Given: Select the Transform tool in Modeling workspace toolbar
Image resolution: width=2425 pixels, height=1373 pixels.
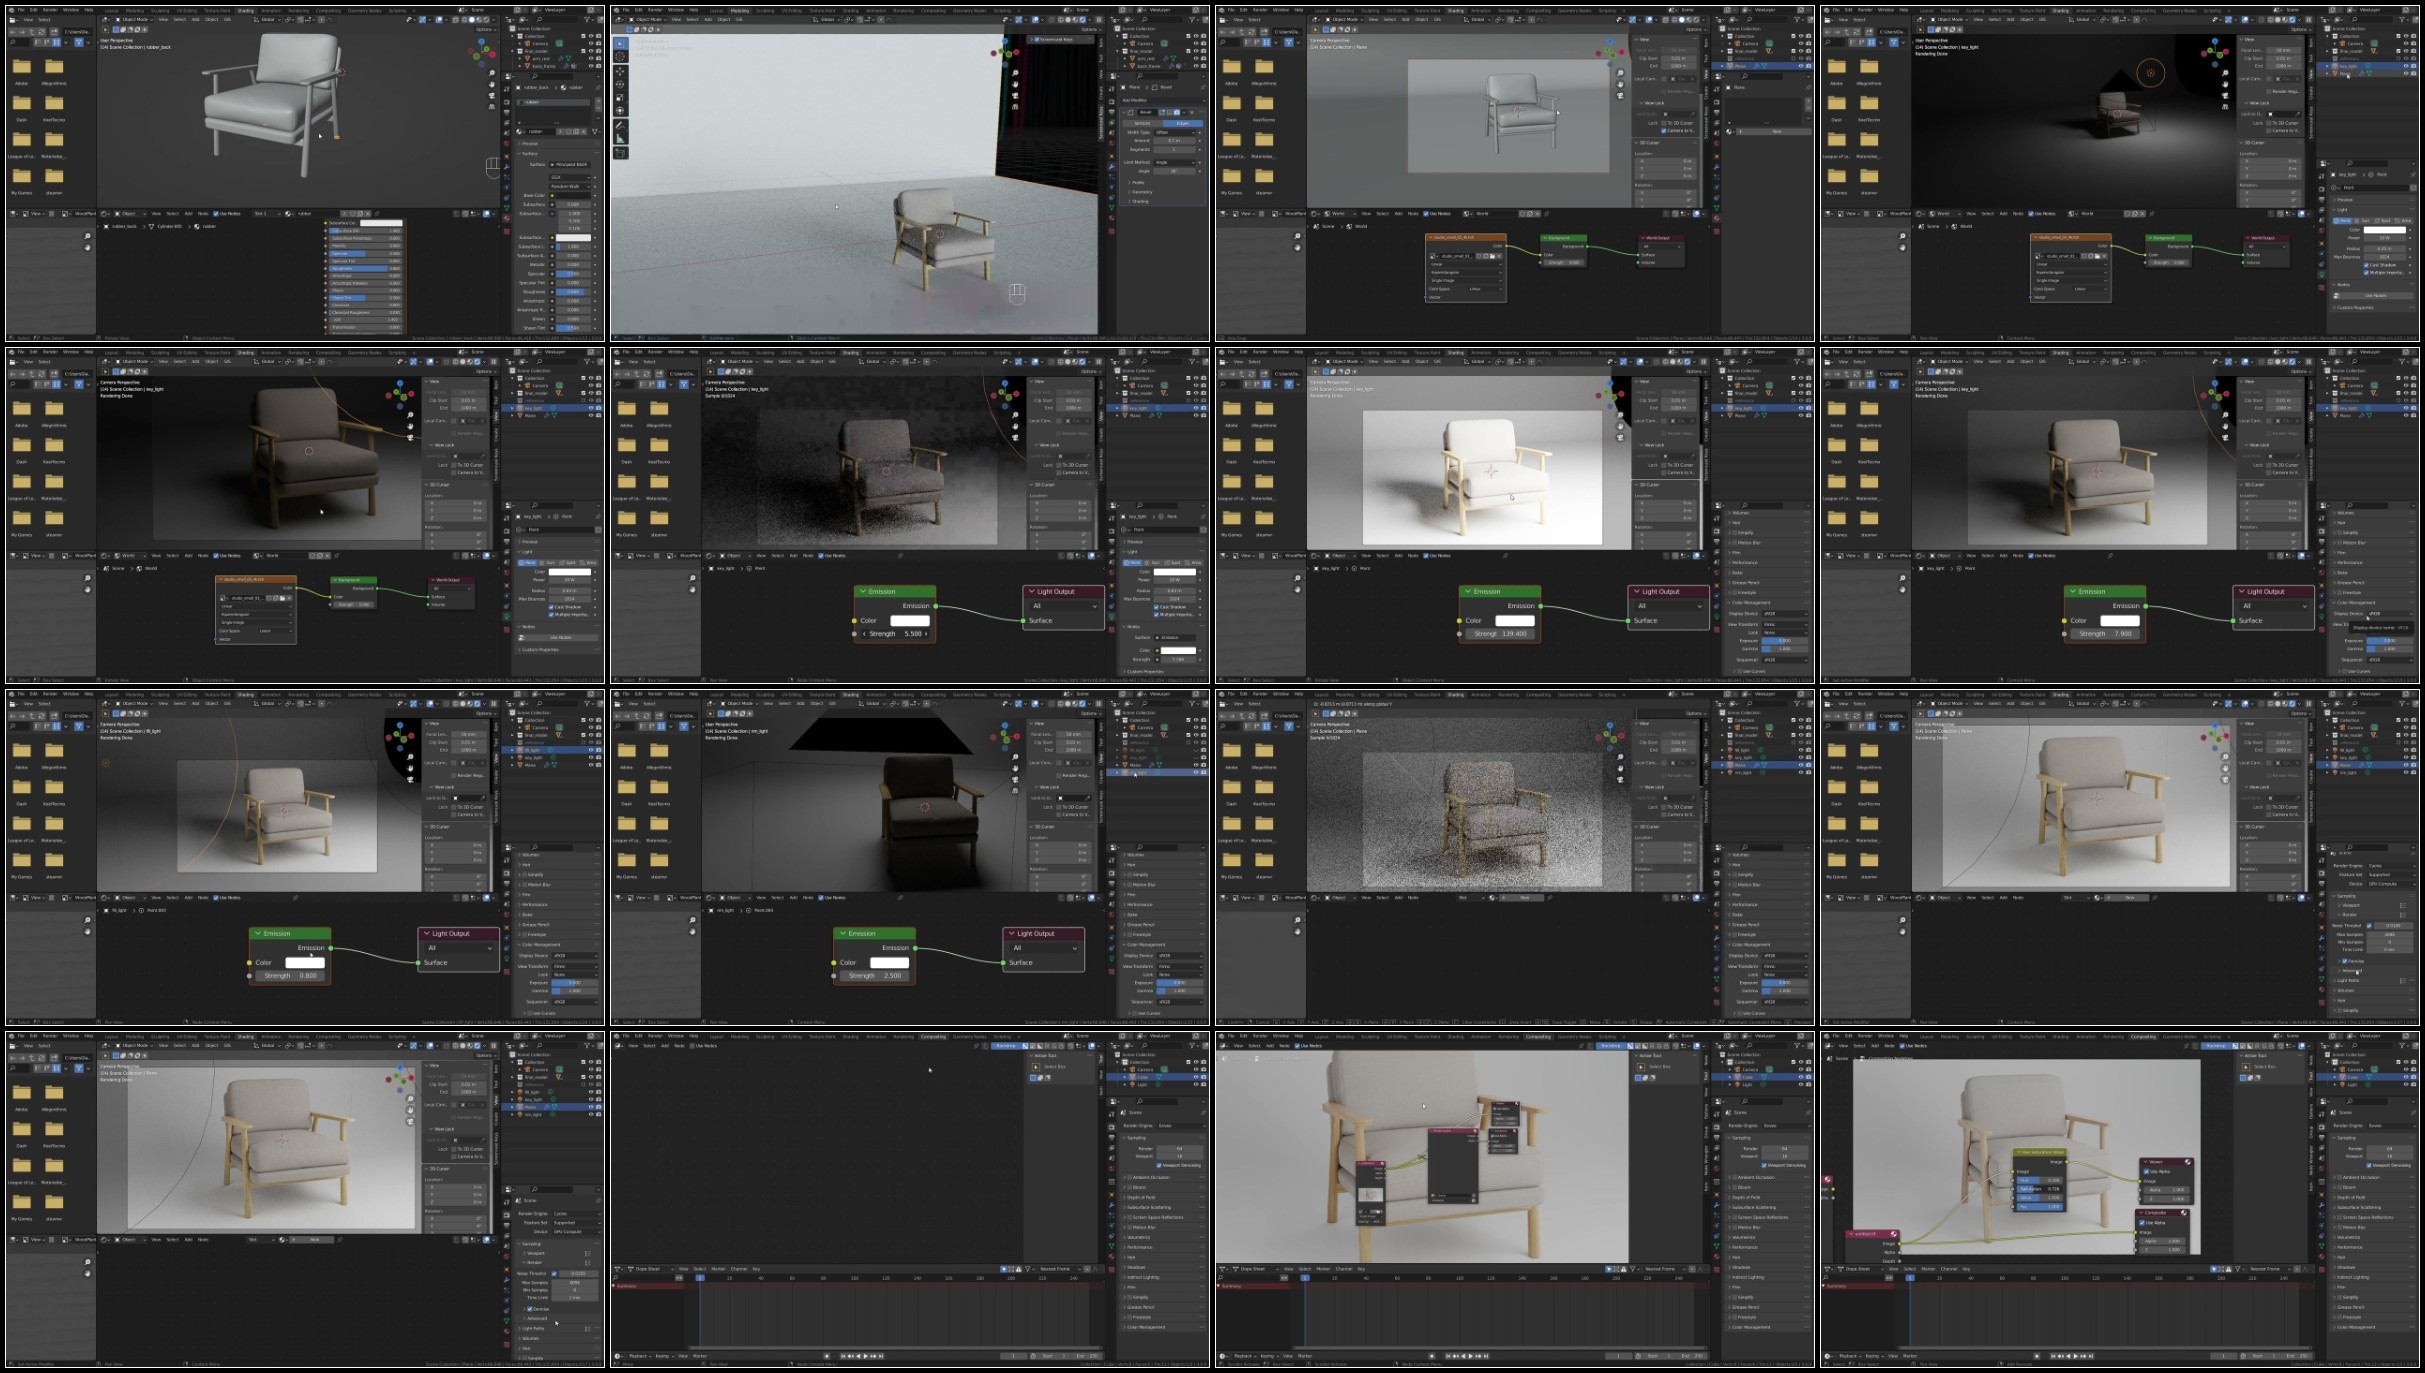Looking at the screenshot, I should (620, 111).
